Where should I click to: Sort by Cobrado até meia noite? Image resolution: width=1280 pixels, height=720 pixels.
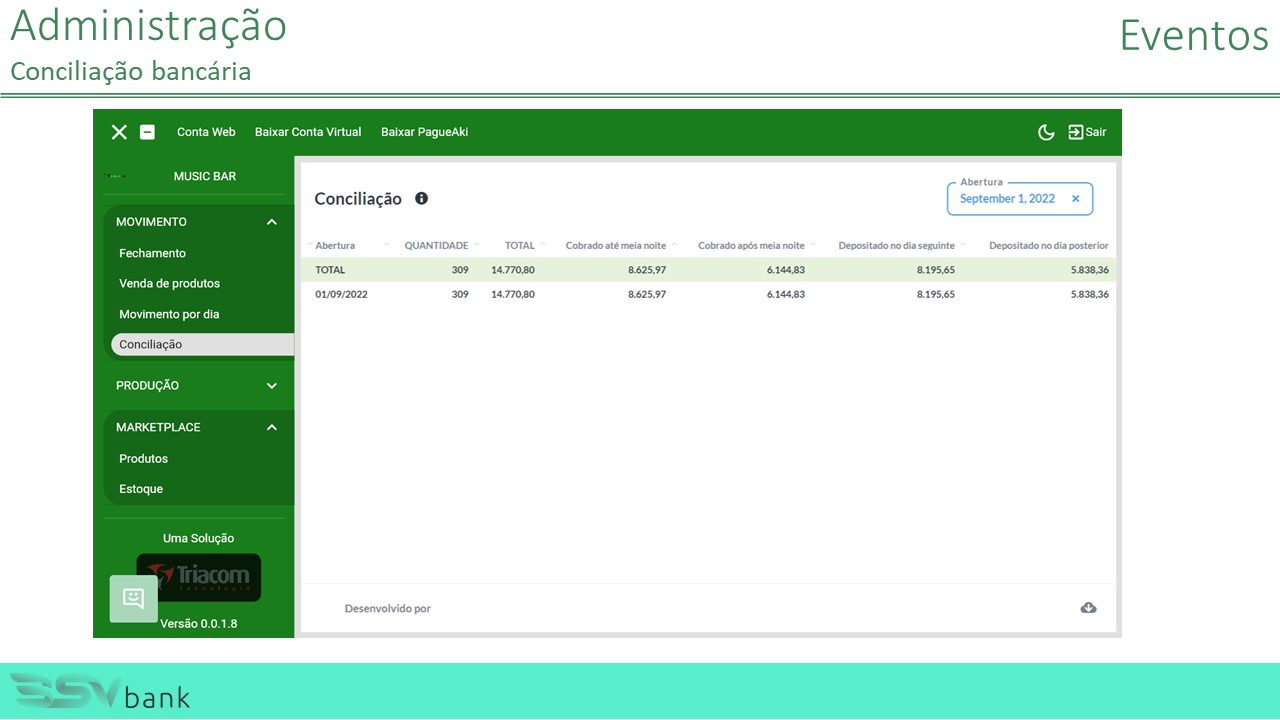pos(616,245)
